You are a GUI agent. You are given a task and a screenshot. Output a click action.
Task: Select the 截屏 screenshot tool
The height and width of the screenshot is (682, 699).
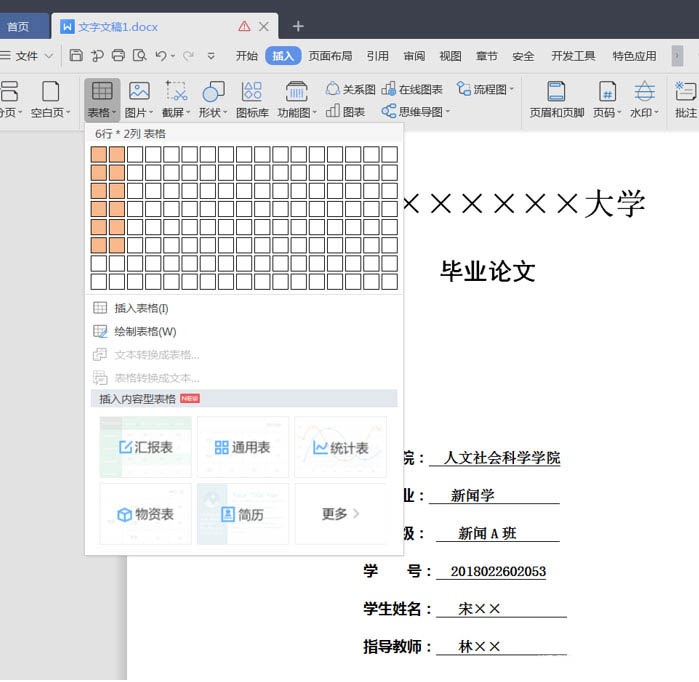pyautogui.click(x=176, y=99)
